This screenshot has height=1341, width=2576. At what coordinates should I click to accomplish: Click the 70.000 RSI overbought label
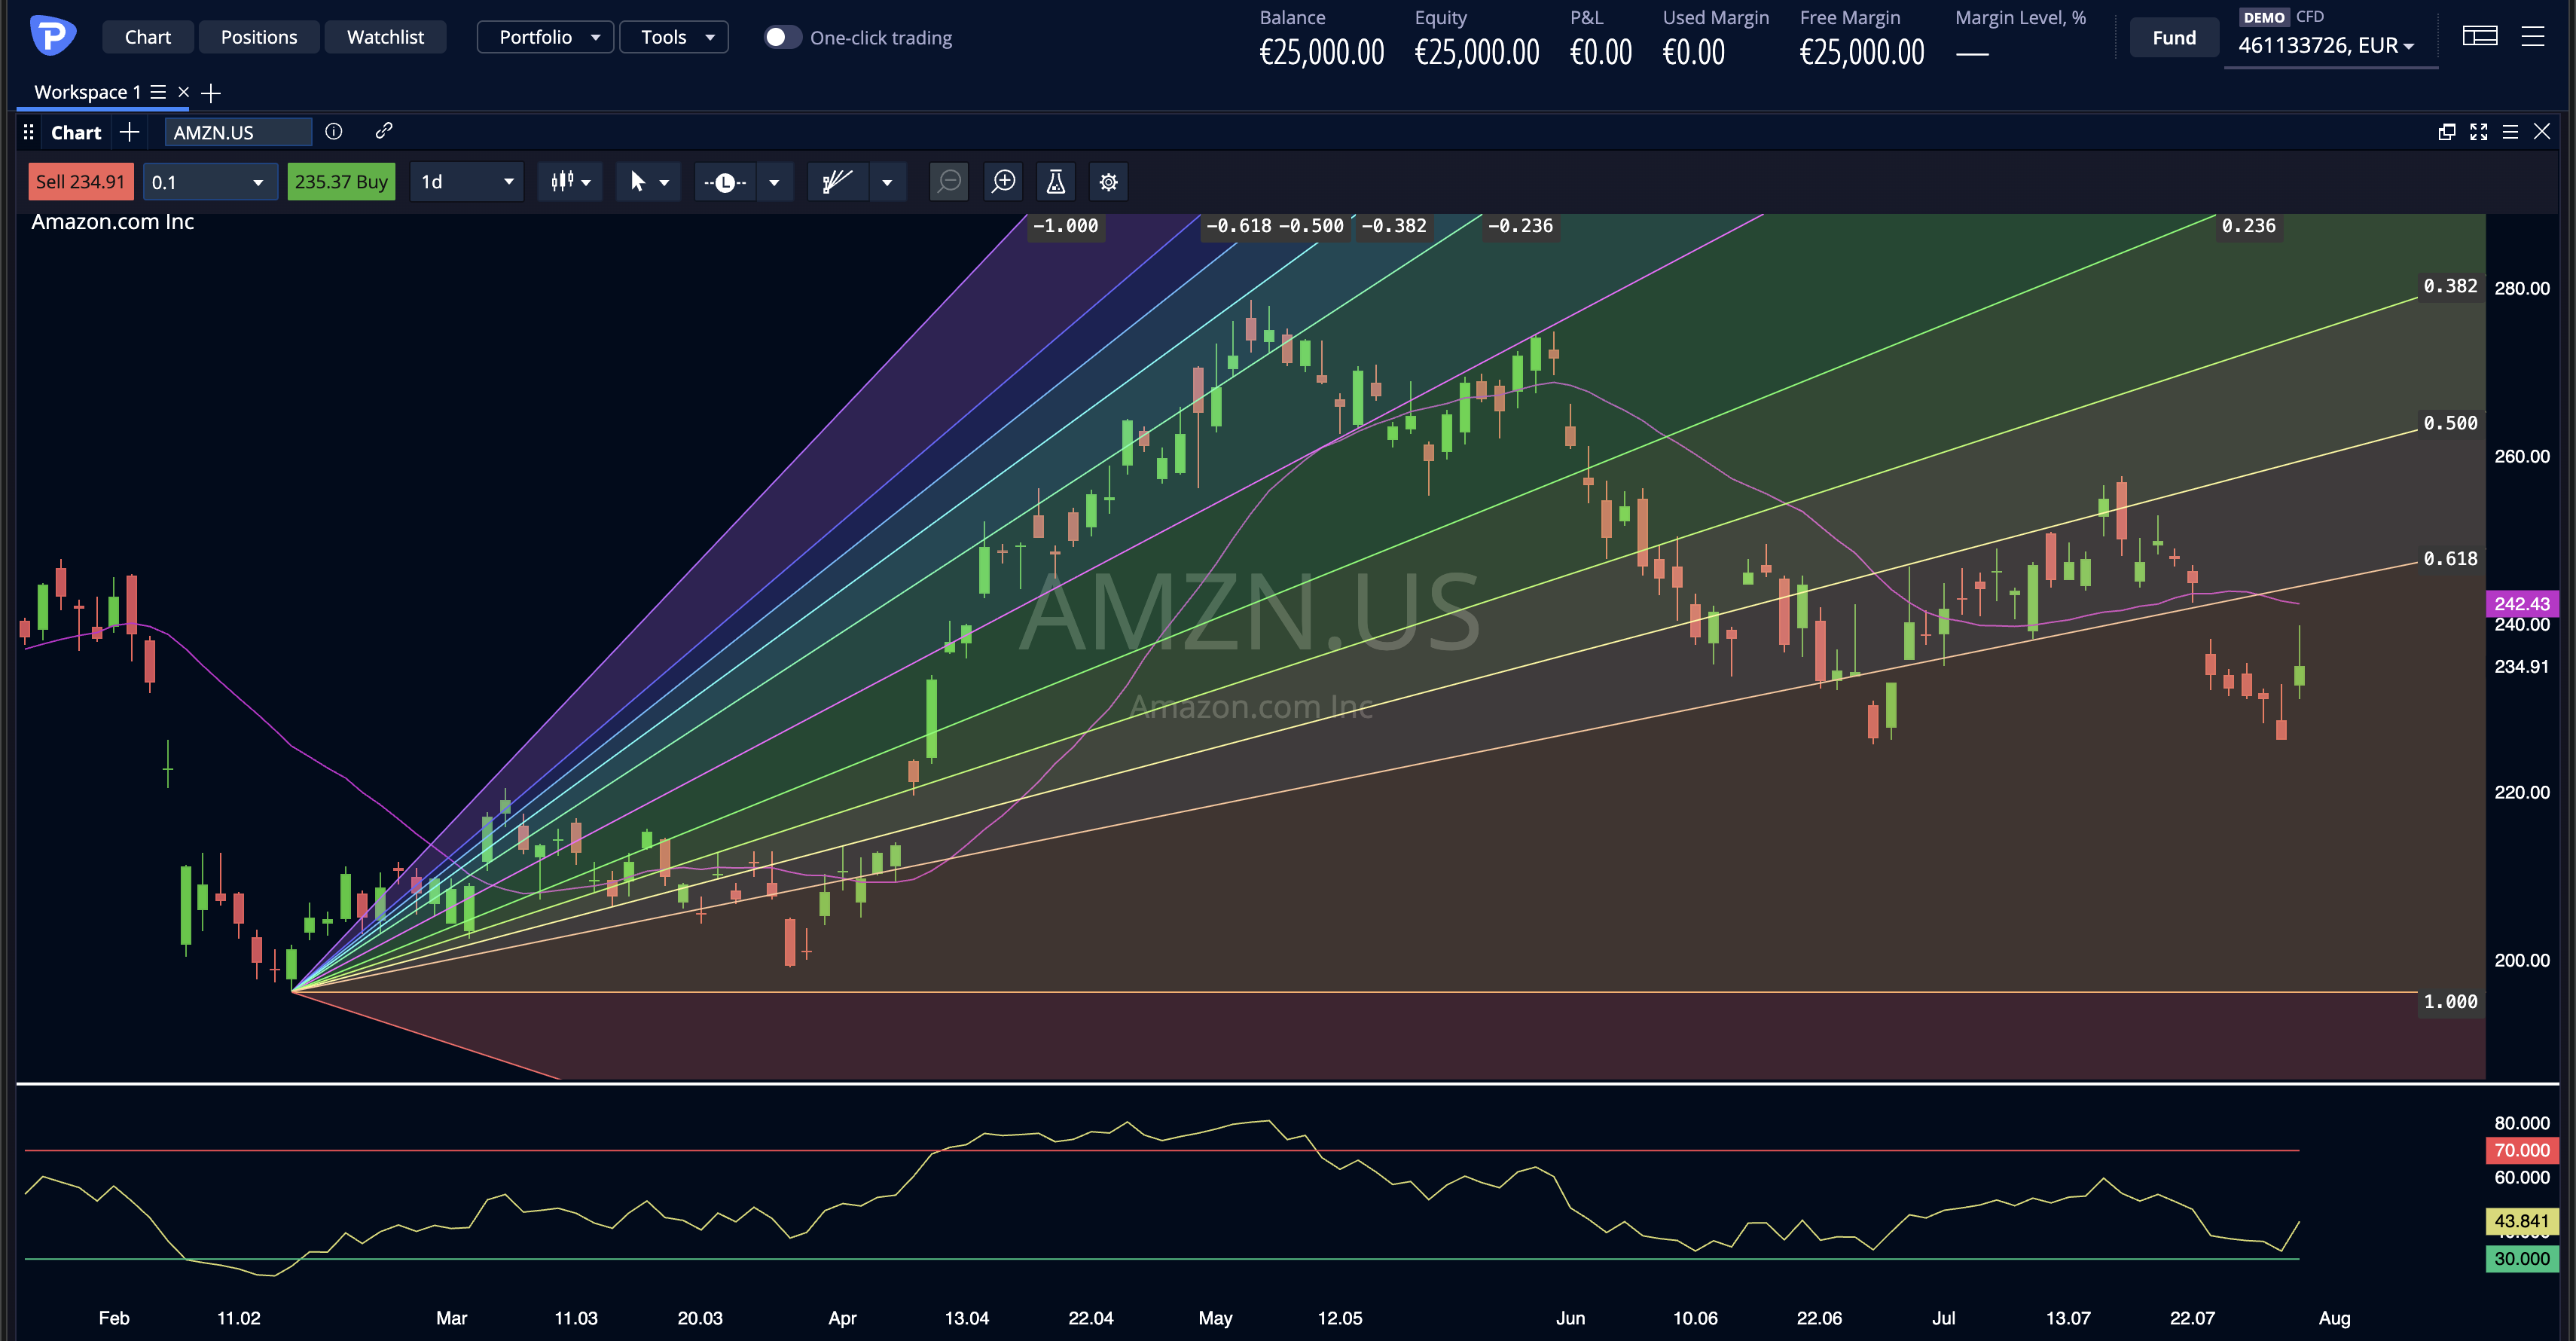2521,1150
